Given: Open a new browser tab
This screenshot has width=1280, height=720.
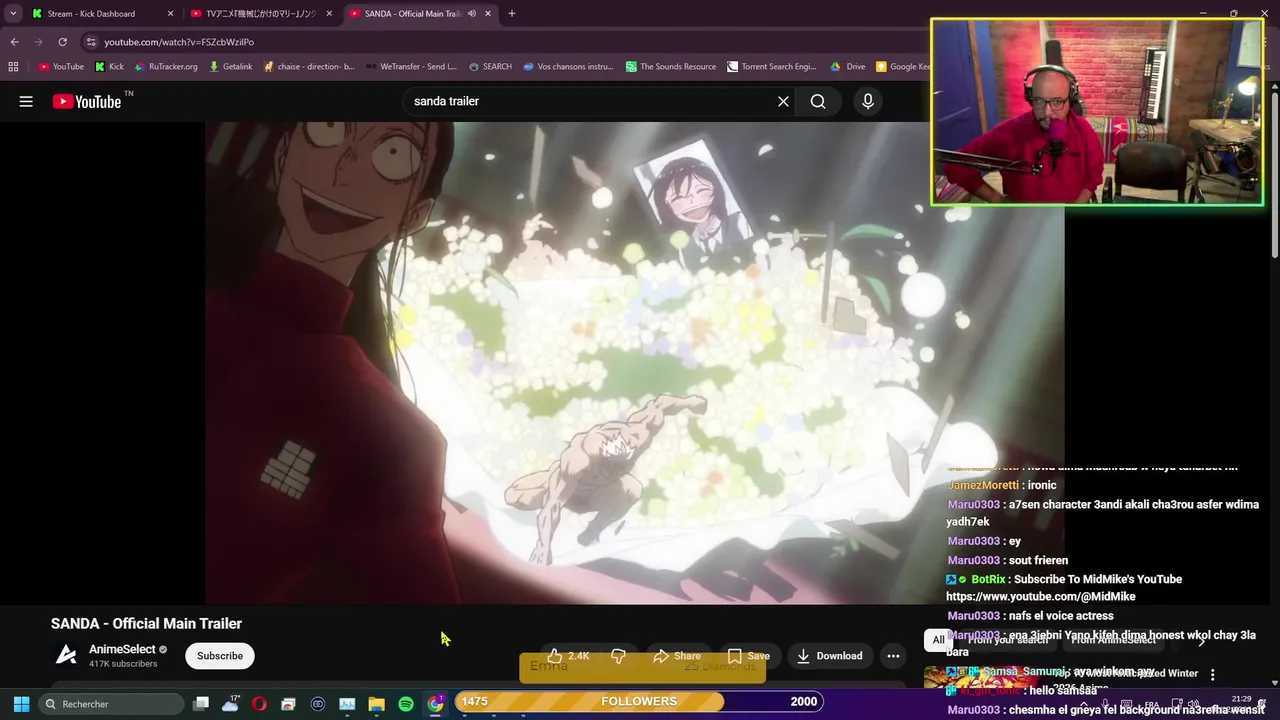Looking at the screenshot, I should pyautogui.click(x=512, y=14).
